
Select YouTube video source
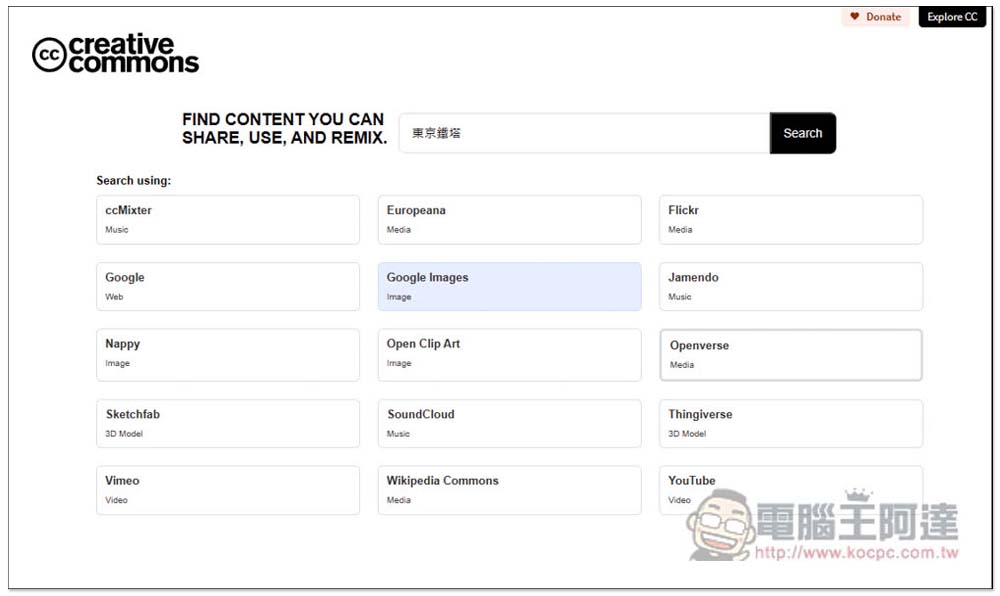click(x=791, y=490)
